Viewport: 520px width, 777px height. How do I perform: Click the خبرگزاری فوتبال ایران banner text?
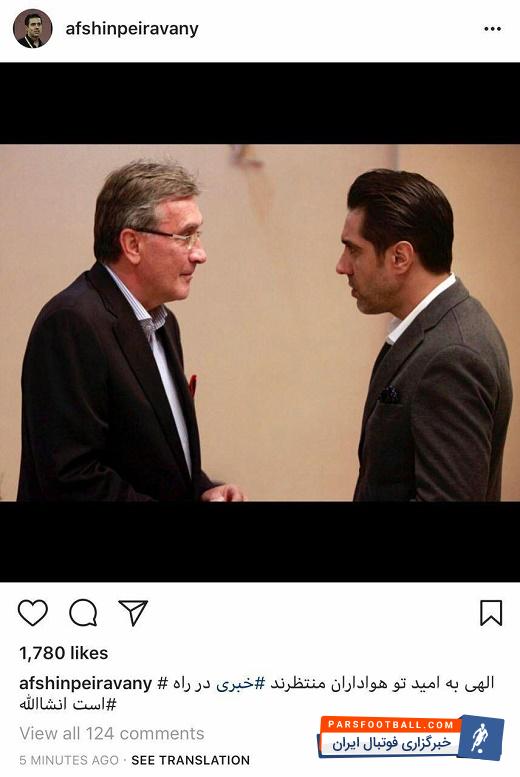(392, 744)
